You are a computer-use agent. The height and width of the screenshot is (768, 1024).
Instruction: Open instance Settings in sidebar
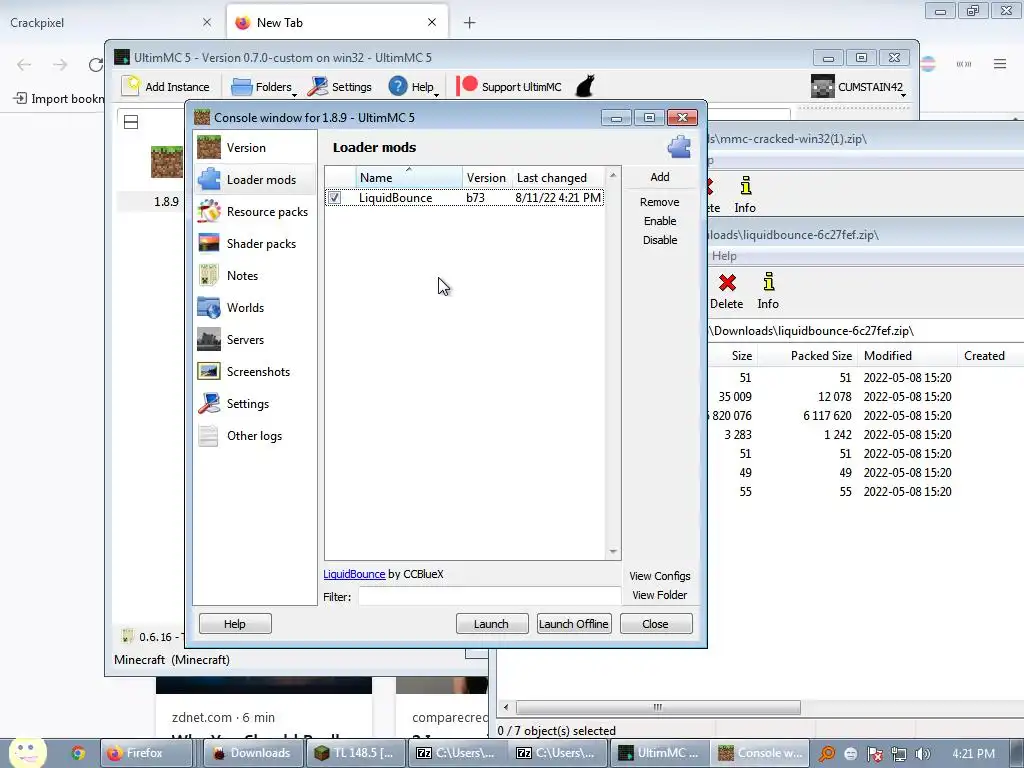tap(255, 404)
